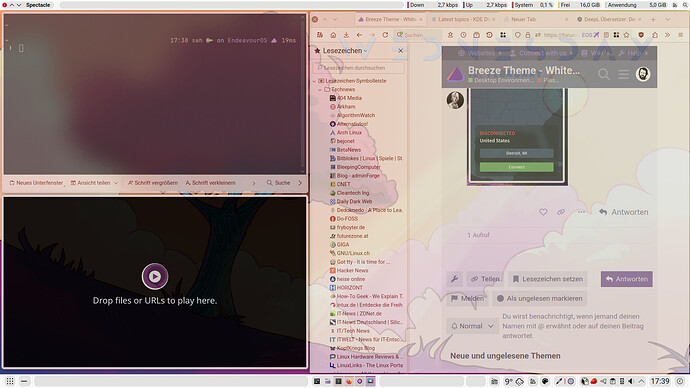Collapse the Technews bookmark folder
The image size is (690, 388).
click(320, 89)
